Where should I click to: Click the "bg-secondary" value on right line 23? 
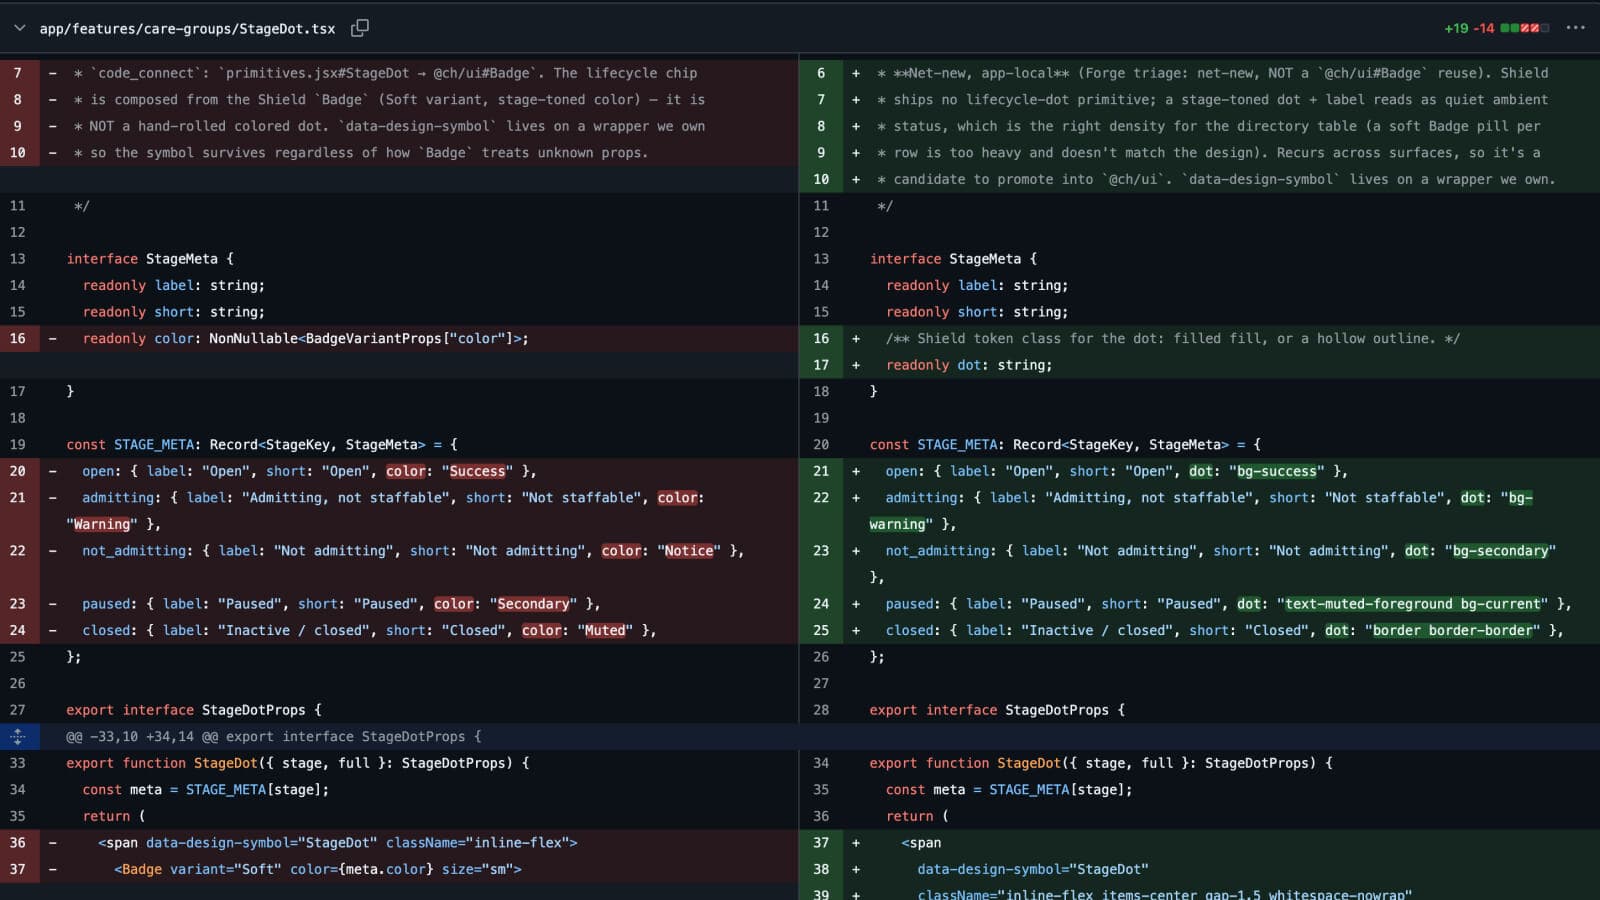[x=1500, y=551]
